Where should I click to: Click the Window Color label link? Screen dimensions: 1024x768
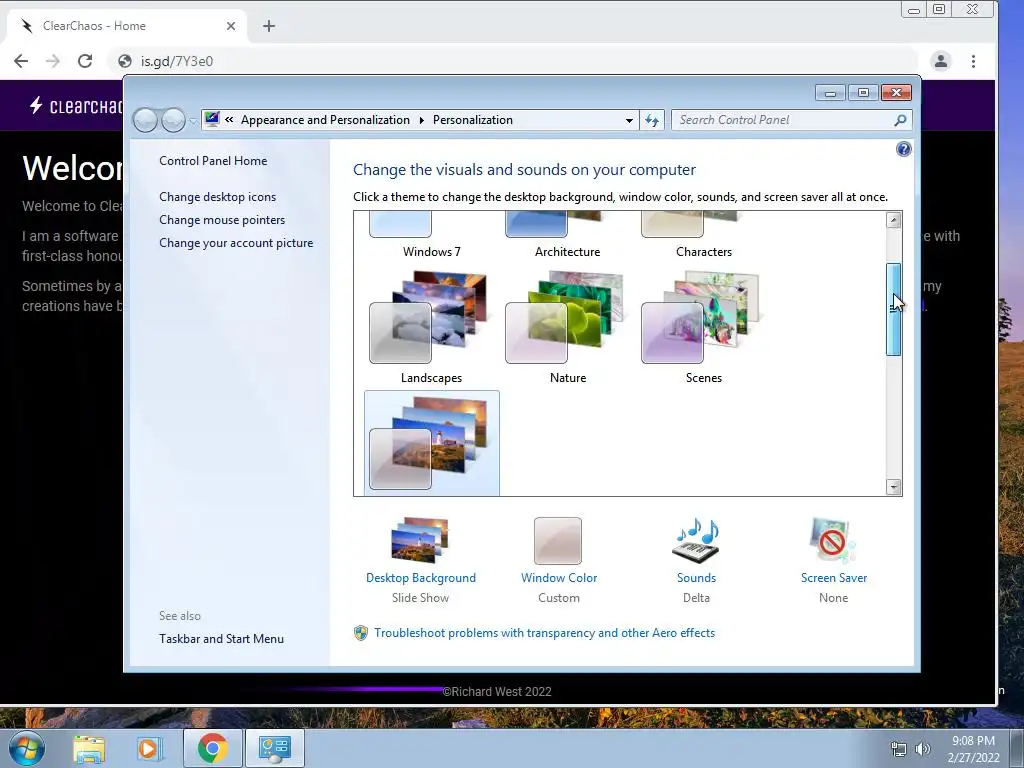click(x=559, y=578)
